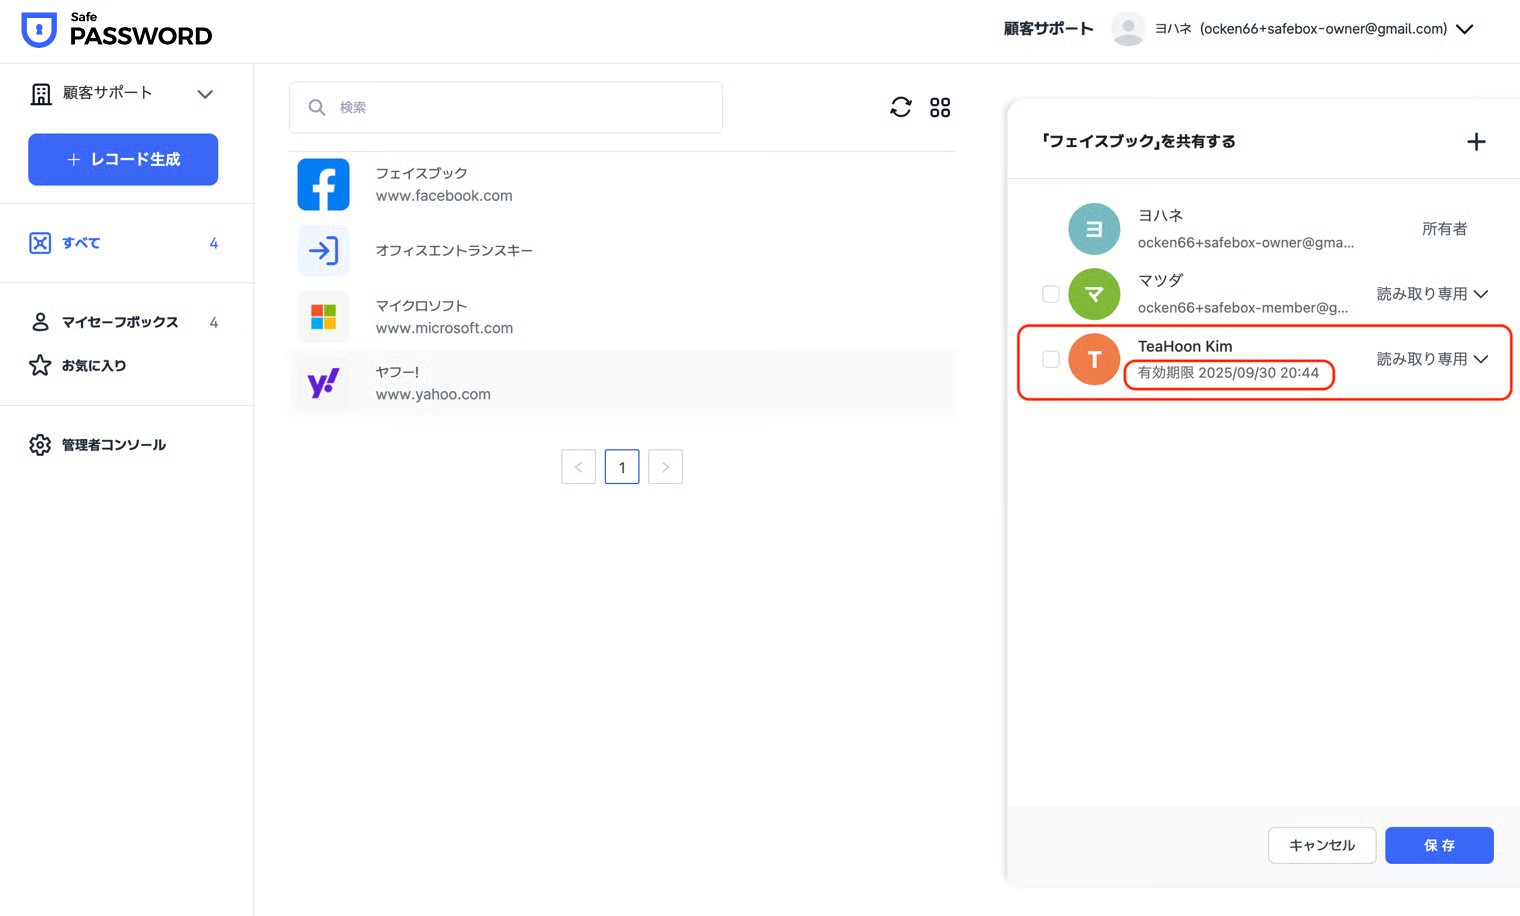This screenshot has width=1520, height=916.
Task: Tick the checkbox for TeaHoon Kim
Action: coord(1050,359)
